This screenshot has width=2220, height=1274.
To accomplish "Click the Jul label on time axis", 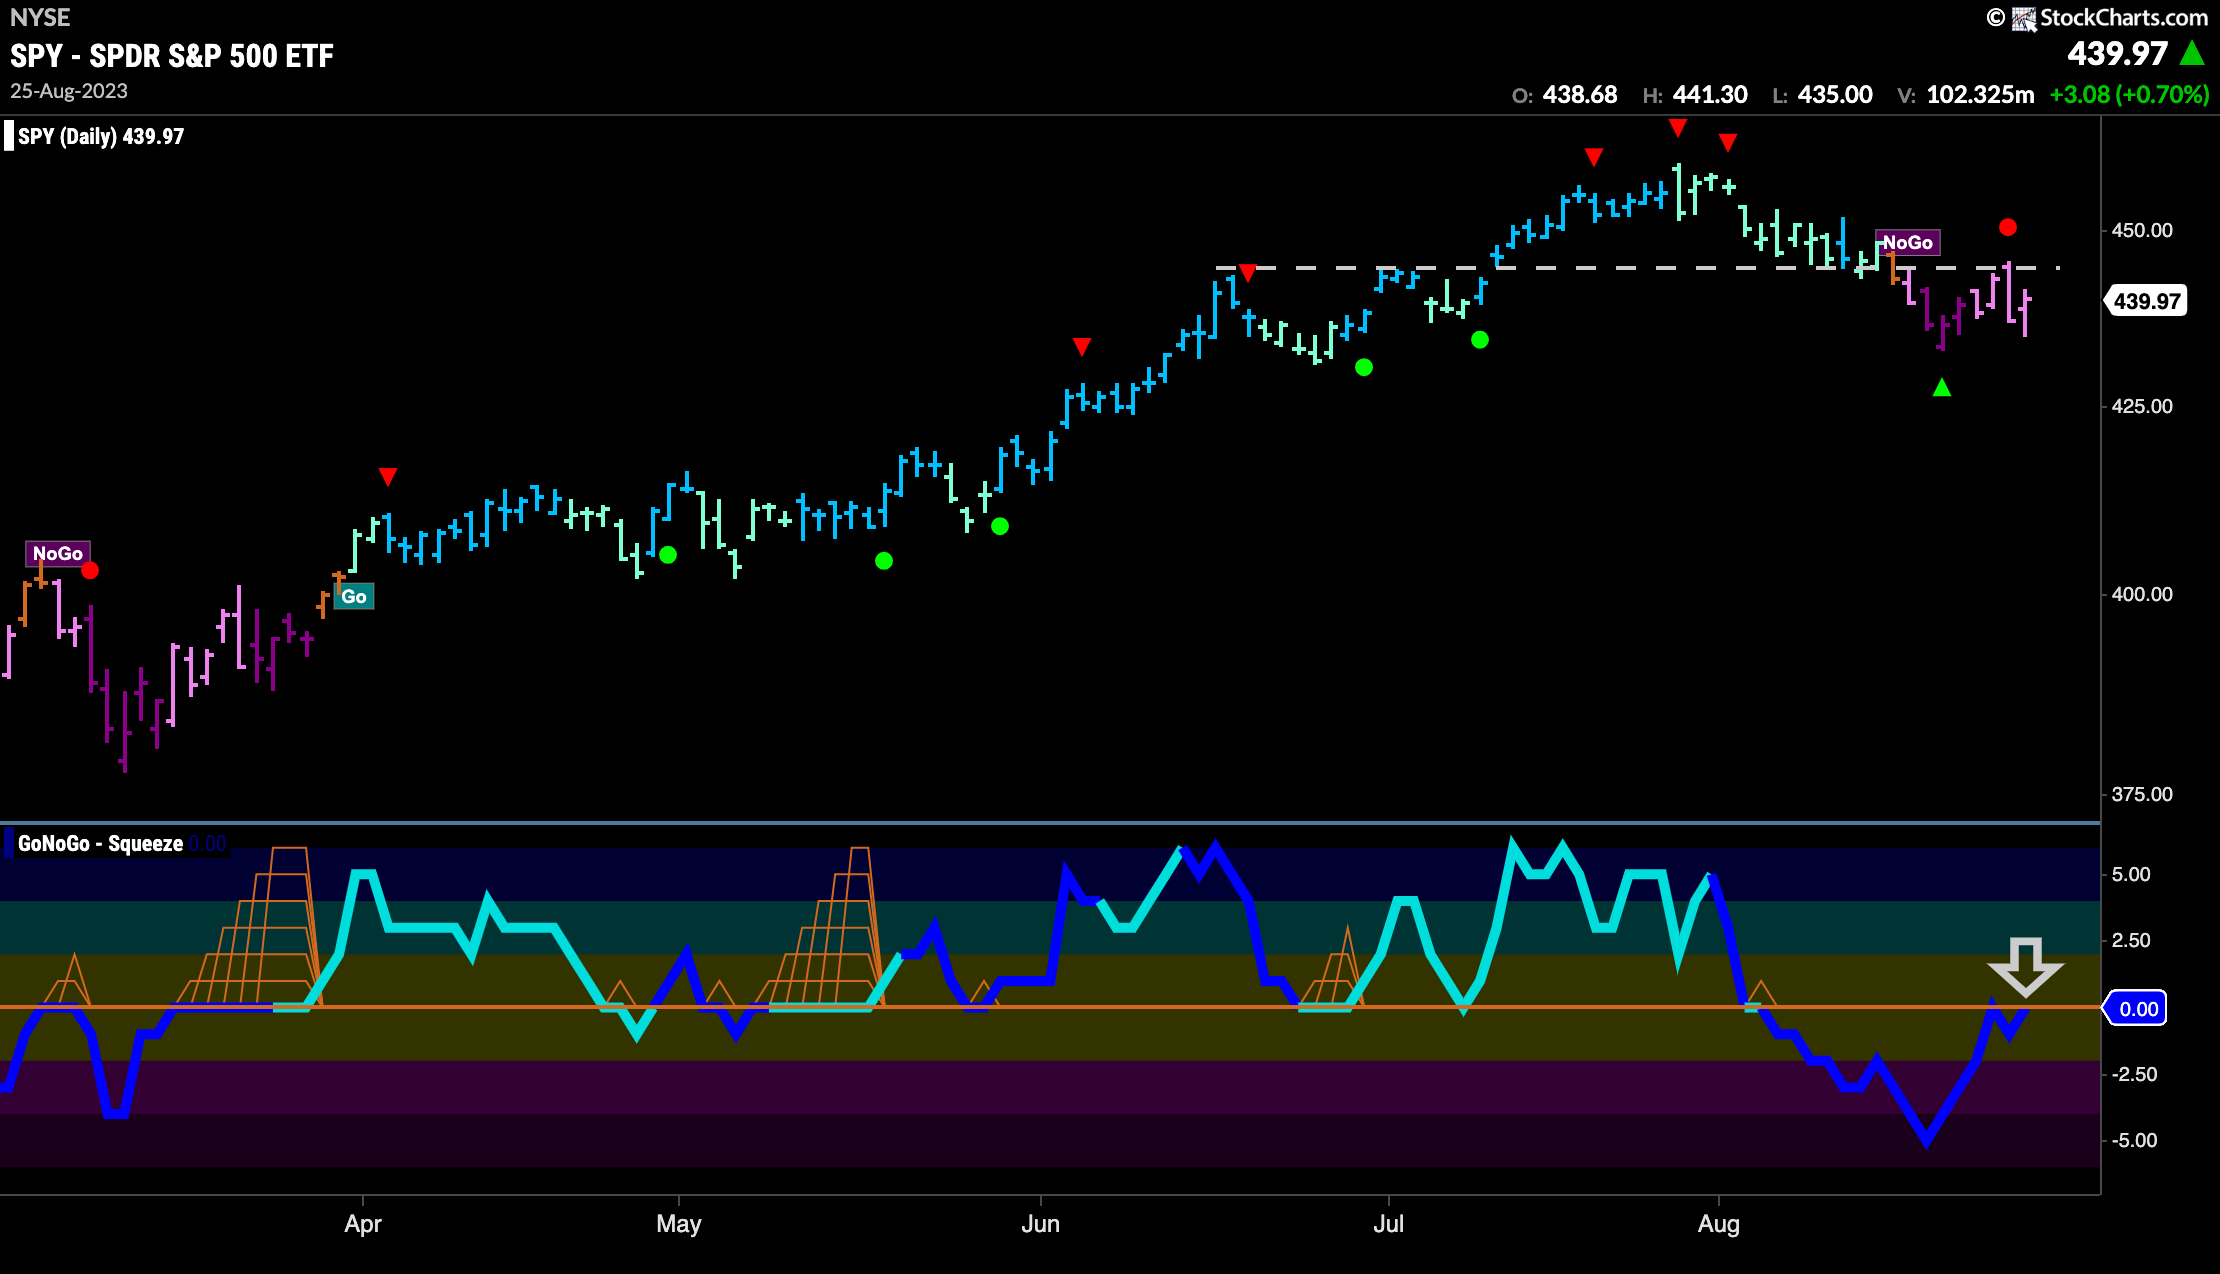I will pyautogui.click(x=1389, y=1224).
